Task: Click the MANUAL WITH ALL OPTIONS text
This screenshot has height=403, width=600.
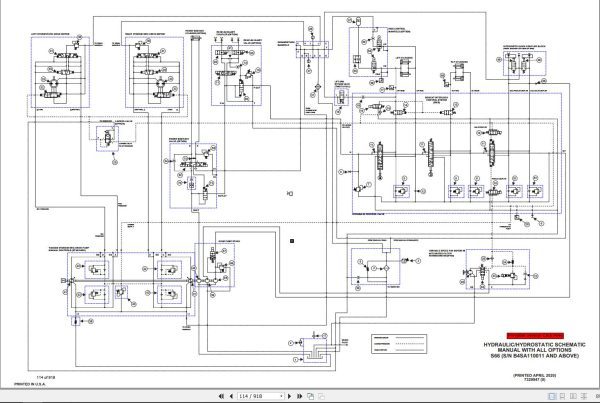Action: [534, 350]
